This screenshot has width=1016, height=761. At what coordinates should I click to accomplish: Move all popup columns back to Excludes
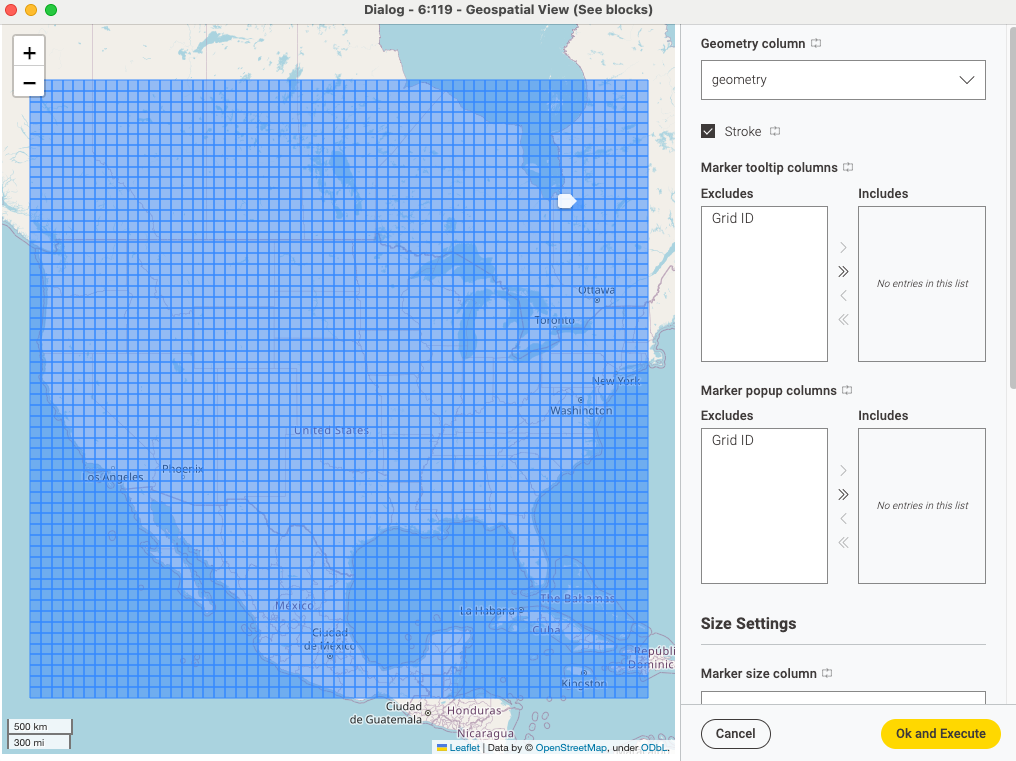[843, 543]
